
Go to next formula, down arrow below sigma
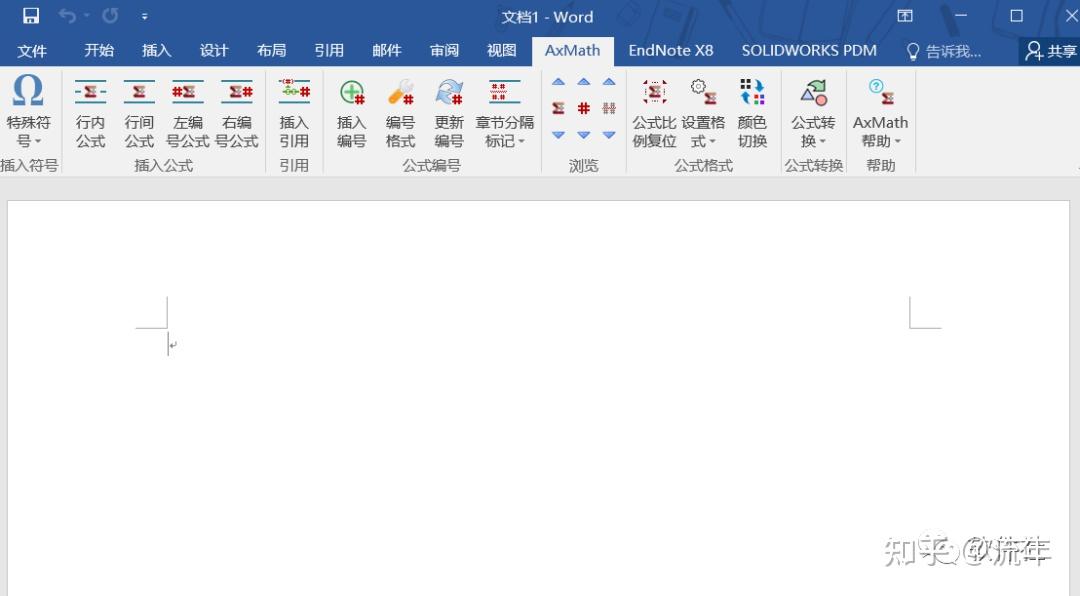(559, 135)
